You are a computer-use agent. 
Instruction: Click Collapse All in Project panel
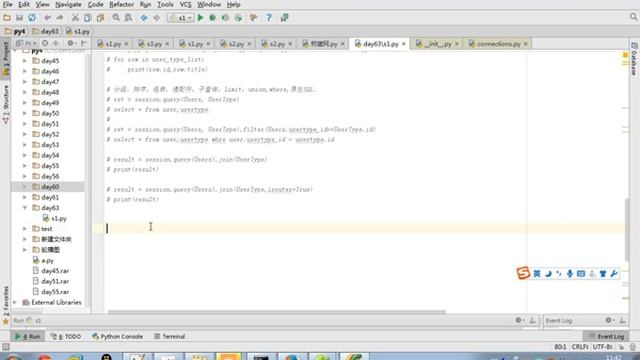point(56,43)
